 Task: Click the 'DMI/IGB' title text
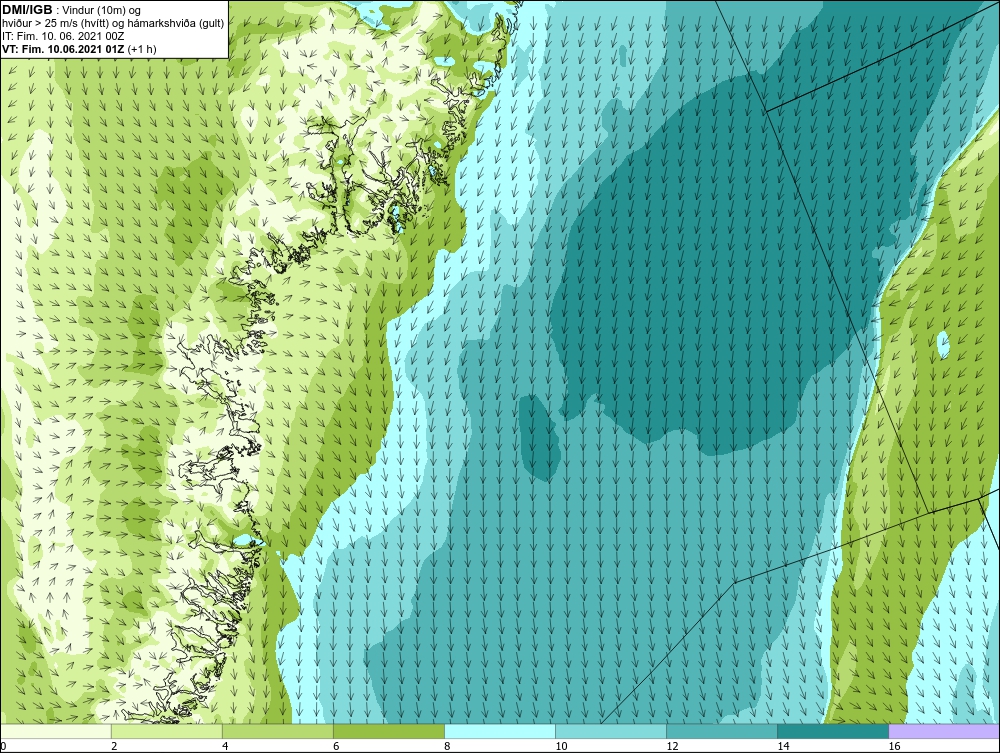[x=27, y=10]
